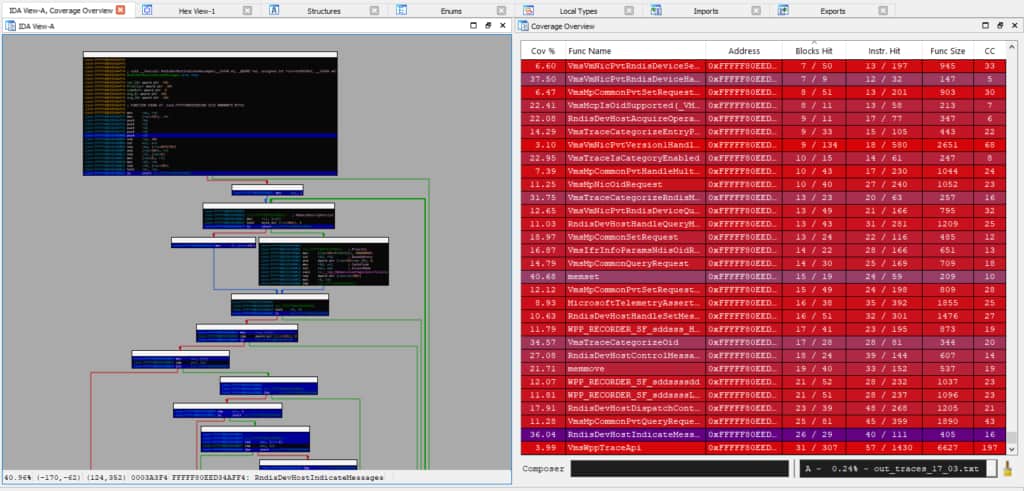
Task: Click the Hex View-1 tab icon
Action: (x=148, y=10)
